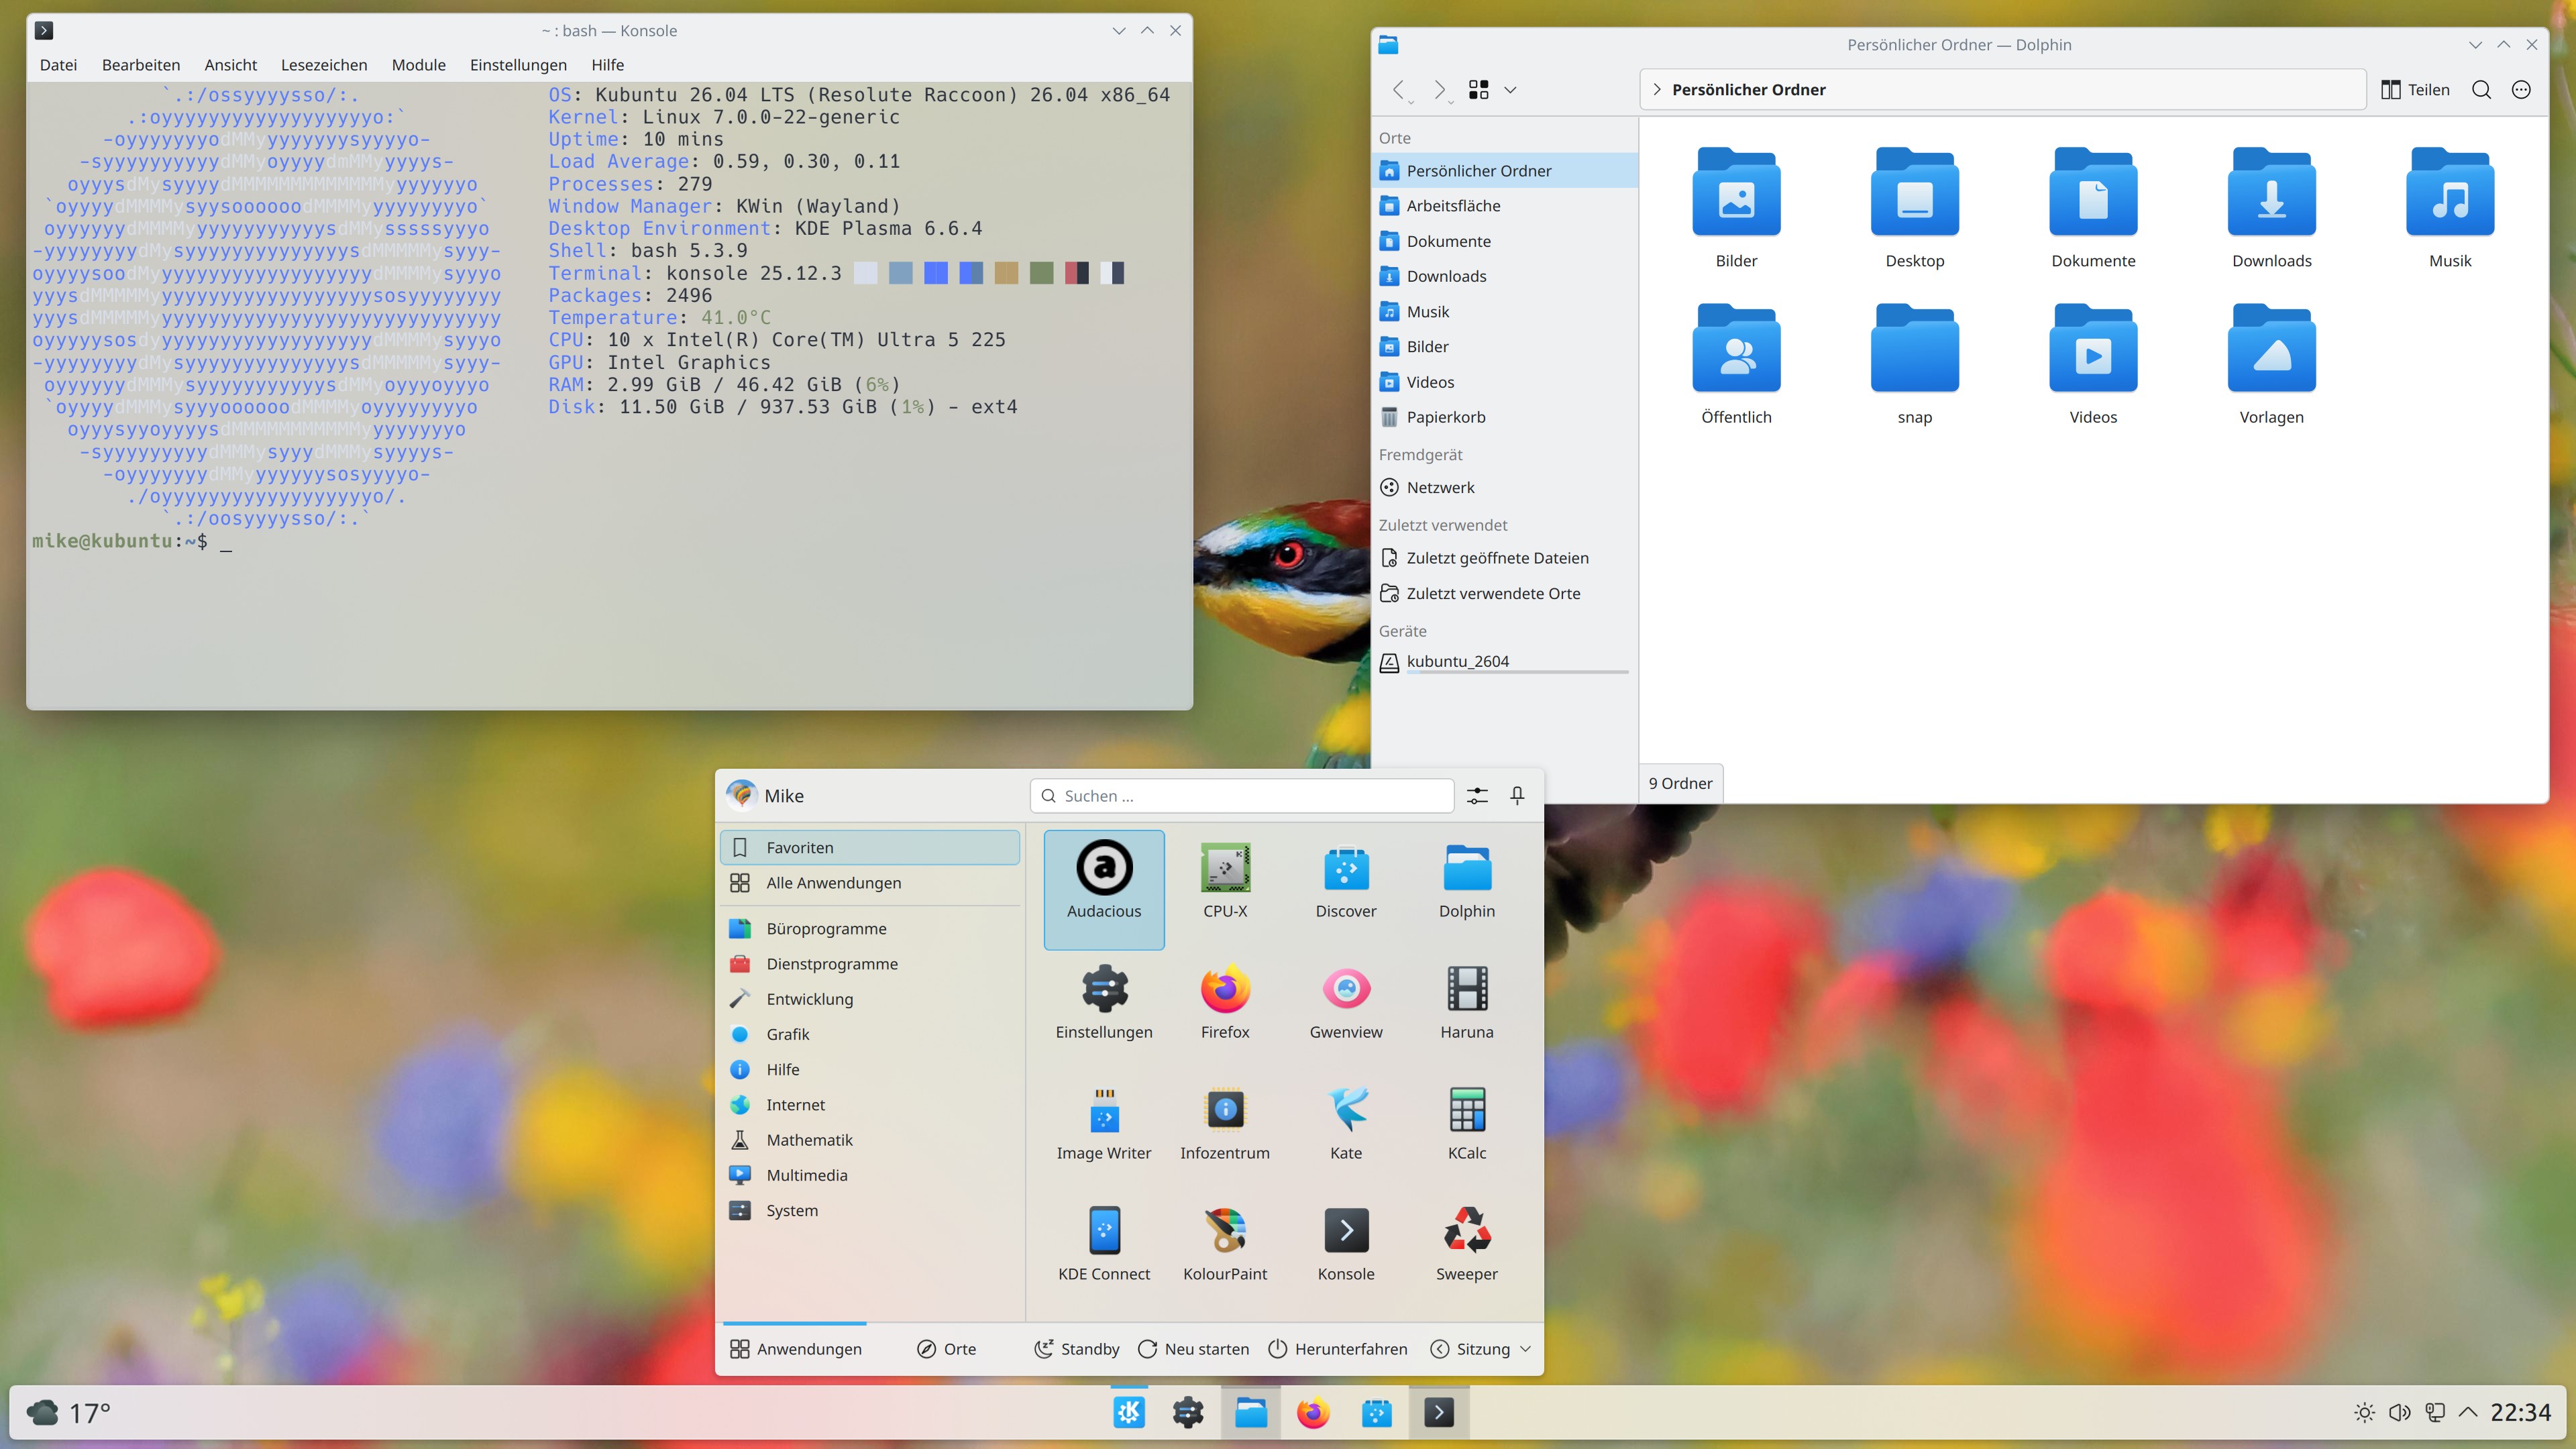This screenshot has height=1449, width=2576.
Task: Switch Dolphin view mode to icons
Action: pos(1479,90)
